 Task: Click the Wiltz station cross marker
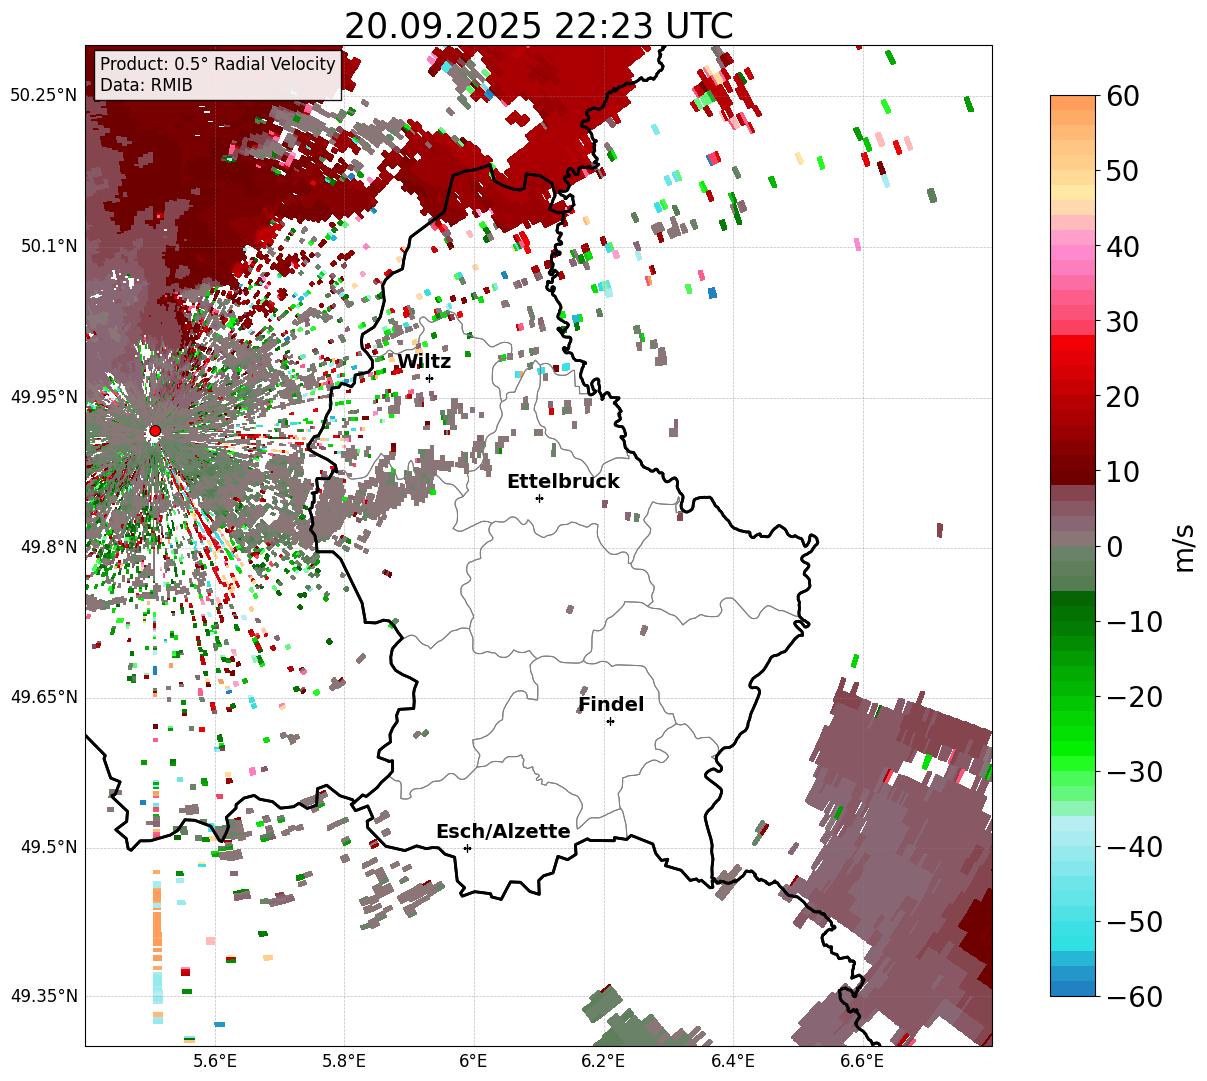(429, 378)
